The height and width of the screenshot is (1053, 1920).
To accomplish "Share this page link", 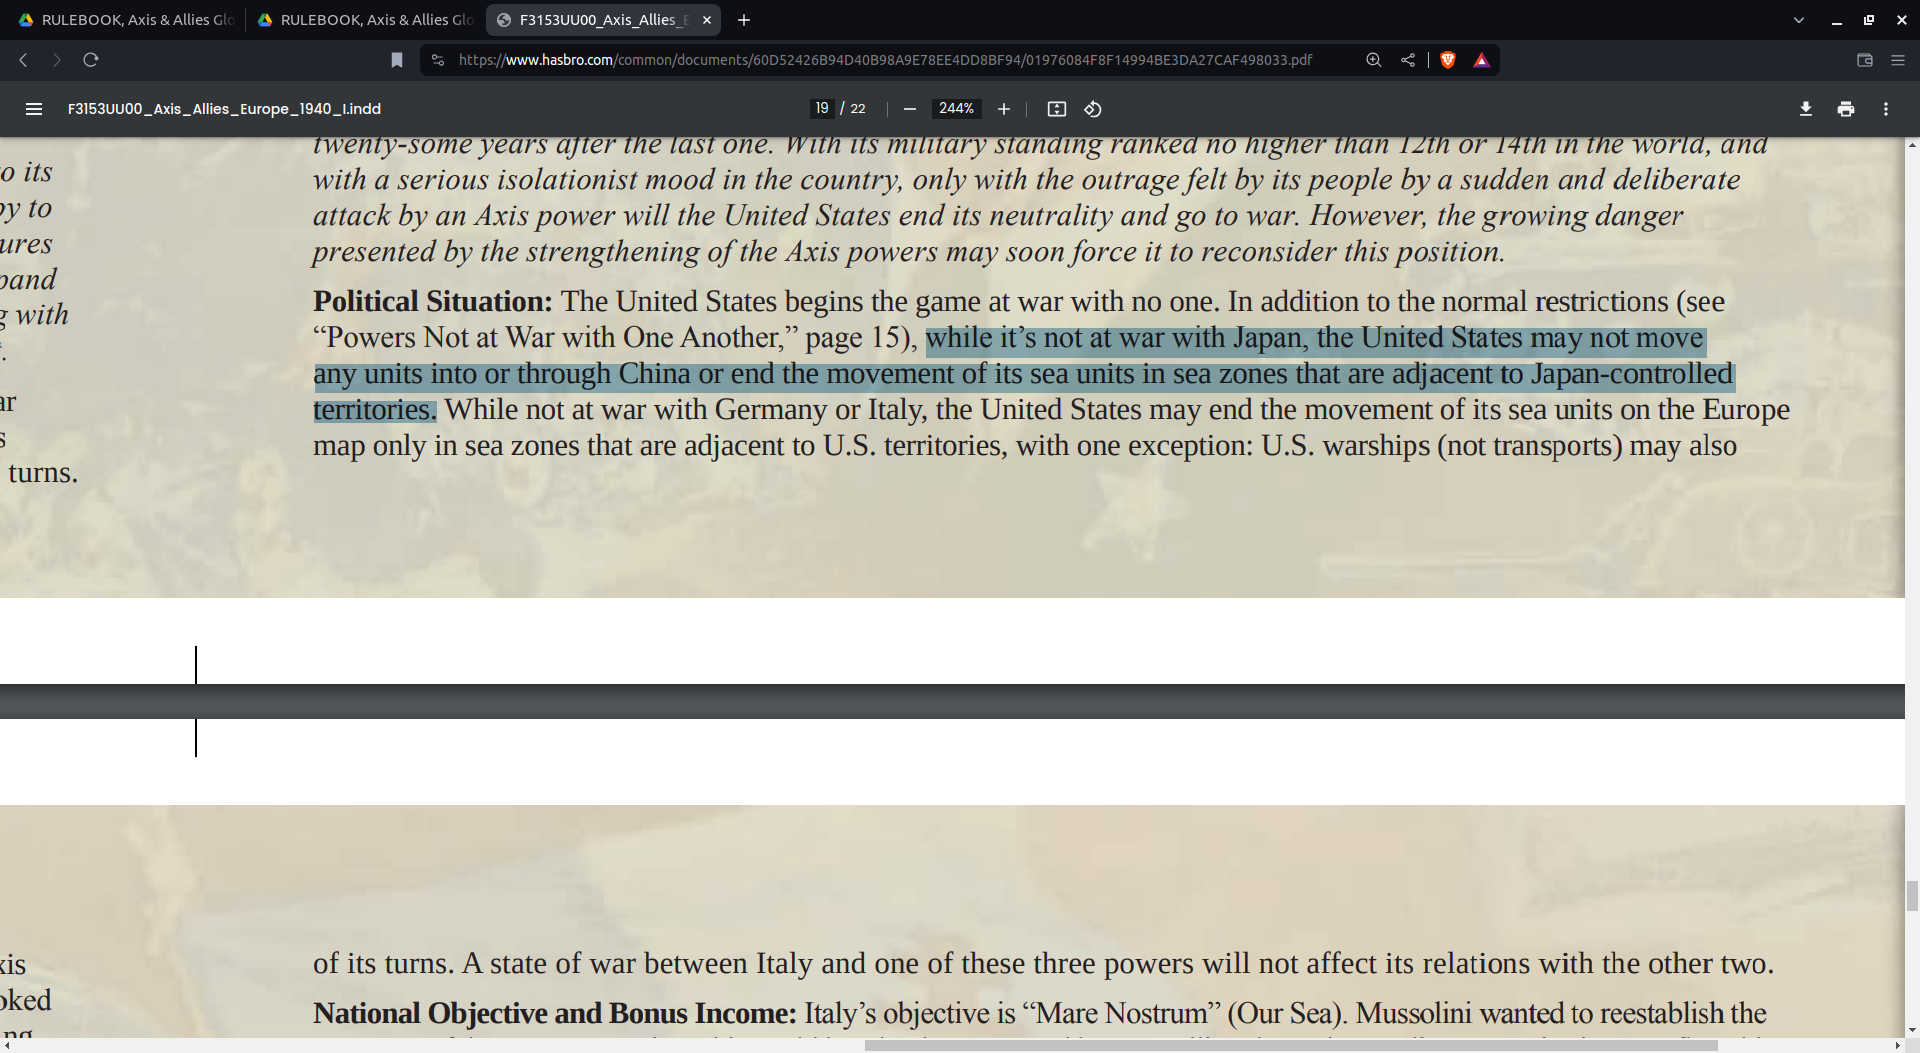I will point(1408,60).
